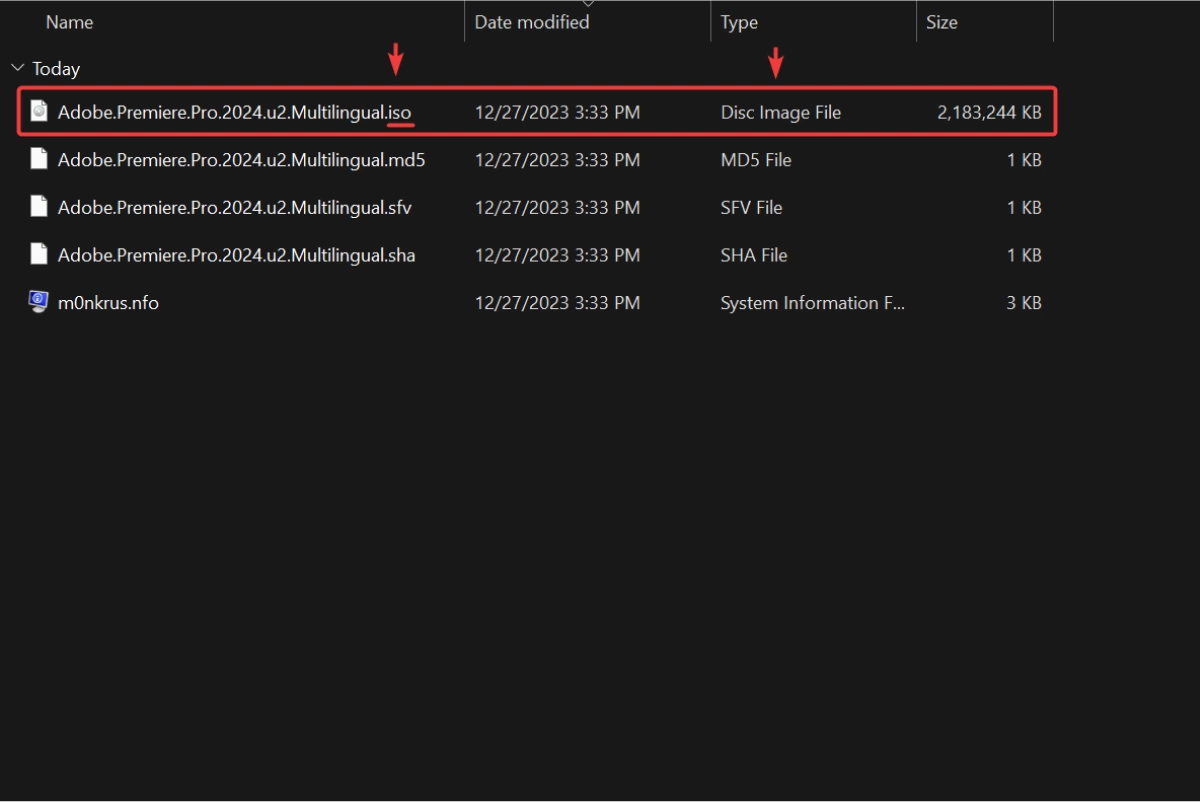Viewport: 1200px width, 802px height.
Task: Select Adobe.Premiere.Pro.2024.u2.Multilingual.sfv file name
Action: click(x=235, y=208)
